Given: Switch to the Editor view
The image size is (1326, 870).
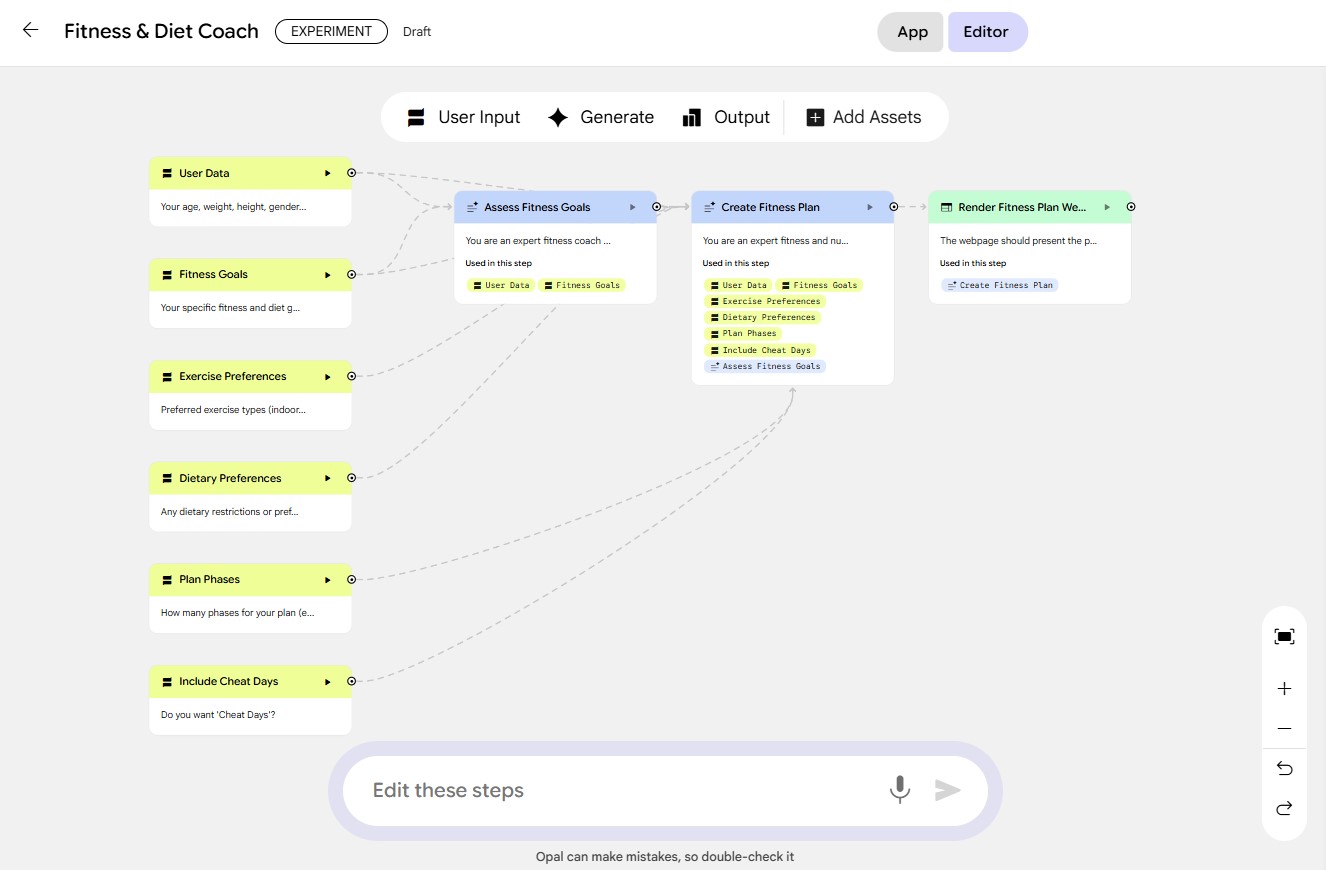Looking at the screenshot, I should tap(986, 32).
